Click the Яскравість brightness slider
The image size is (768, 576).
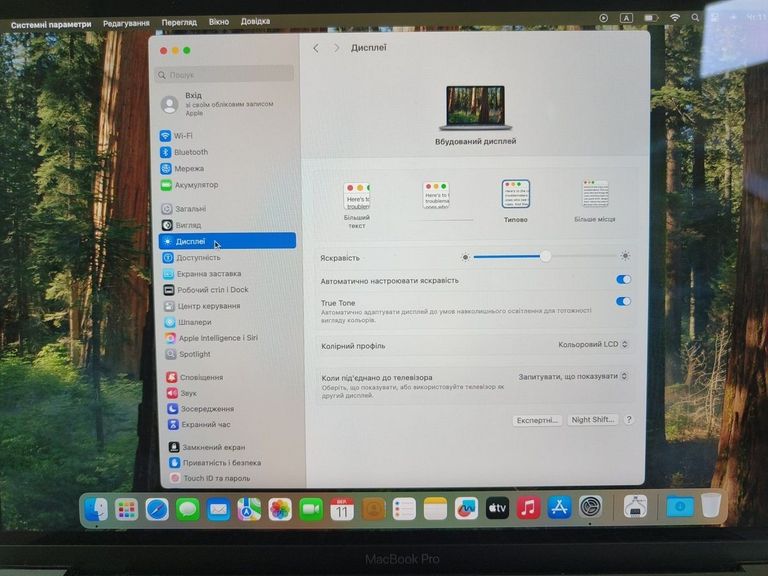[545, 256]
